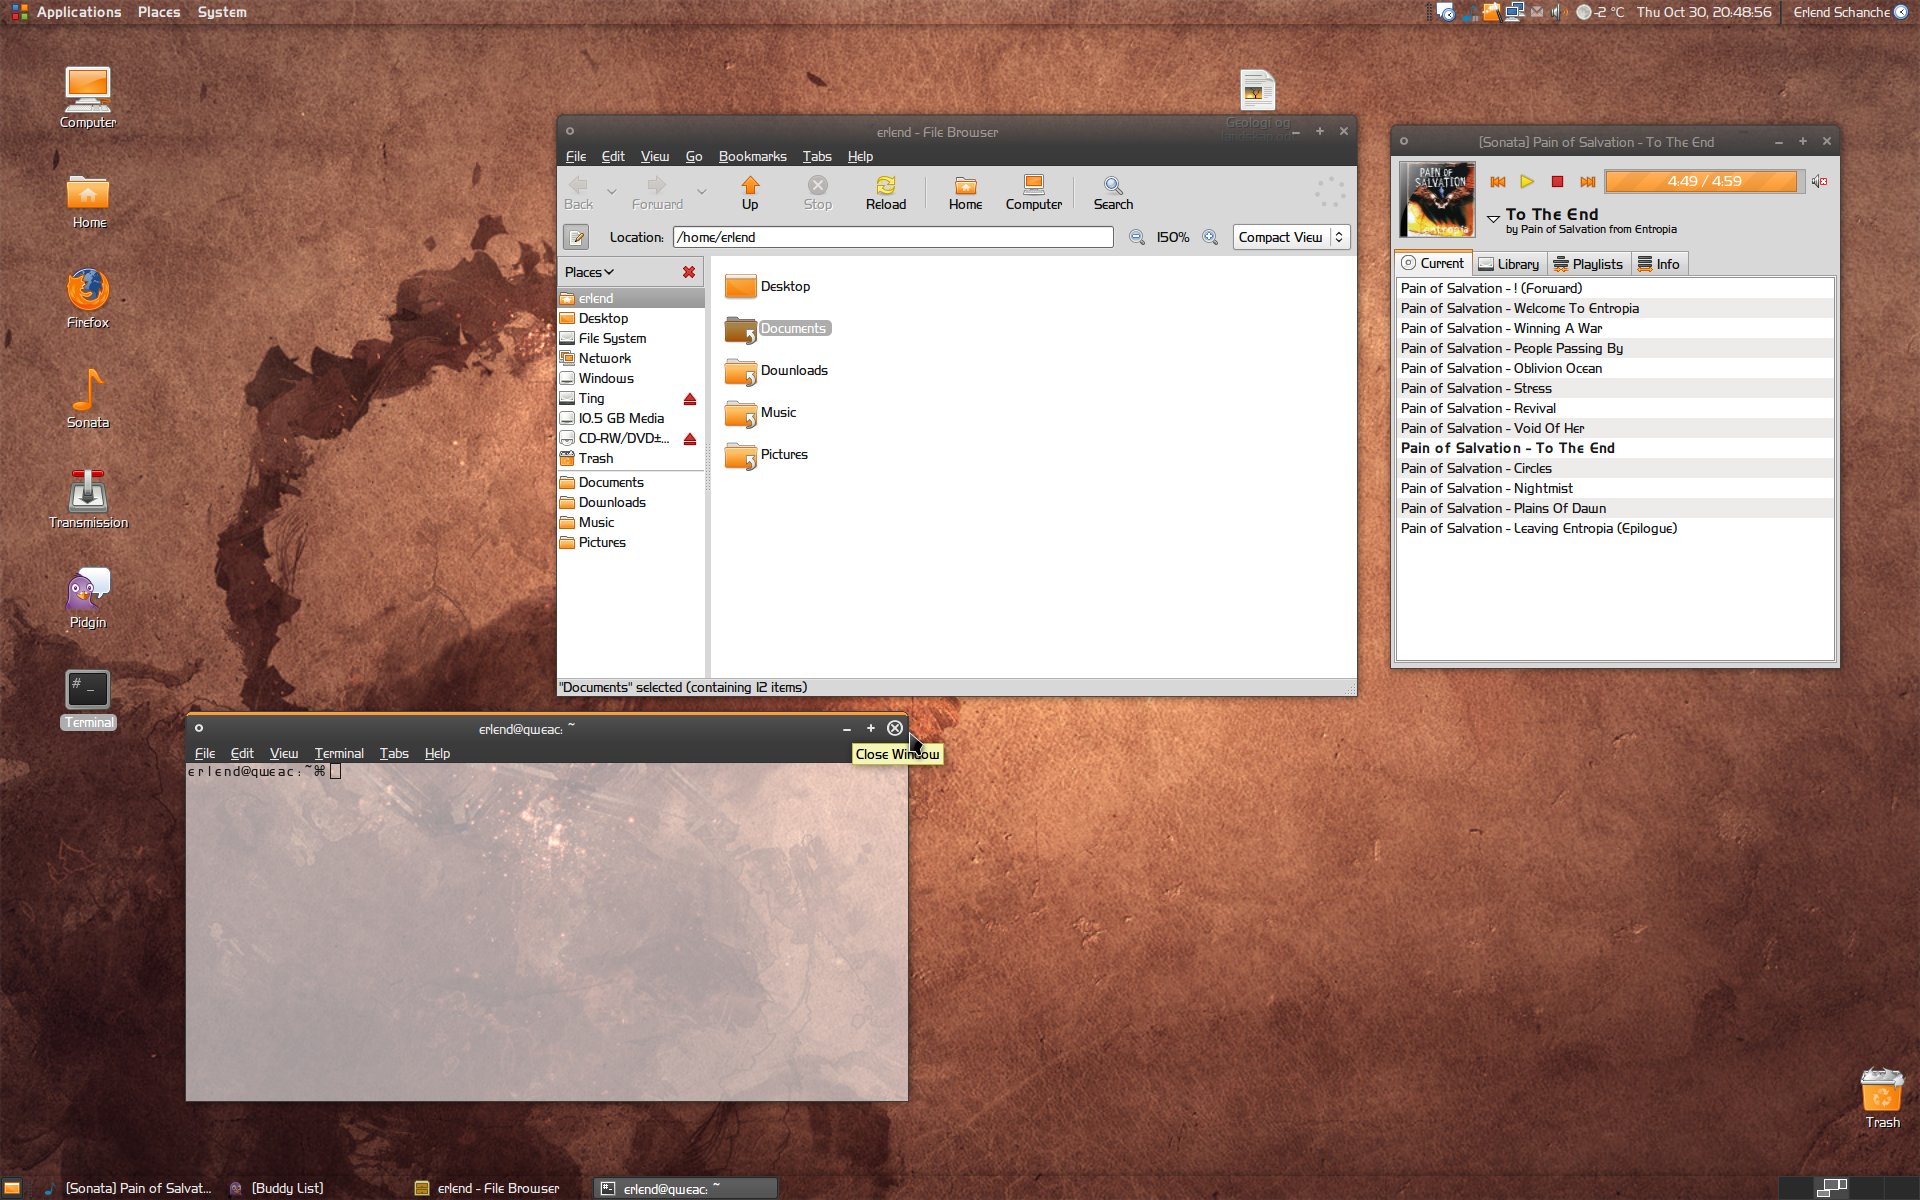The image size is (1920, 1200).
Task: Zoom out using the magnifier minus icon
Action: (x=1136, y=237)
